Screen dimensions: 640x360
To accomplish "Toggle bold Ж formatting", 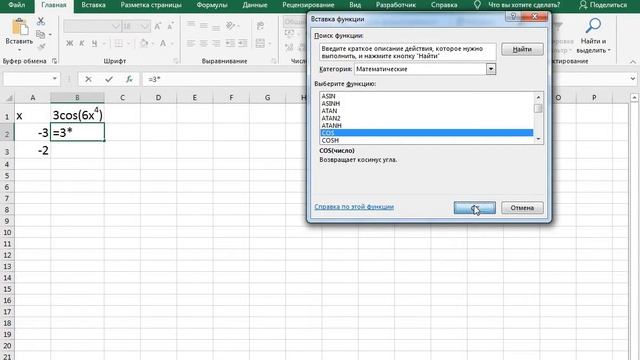I will pos(70,43).
